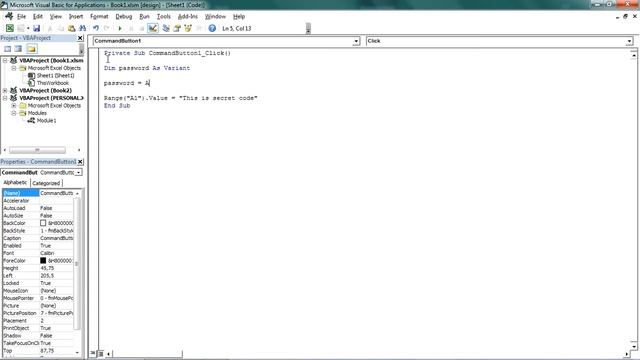Click the grayed-out Toolbox icon

click(199, 28)
